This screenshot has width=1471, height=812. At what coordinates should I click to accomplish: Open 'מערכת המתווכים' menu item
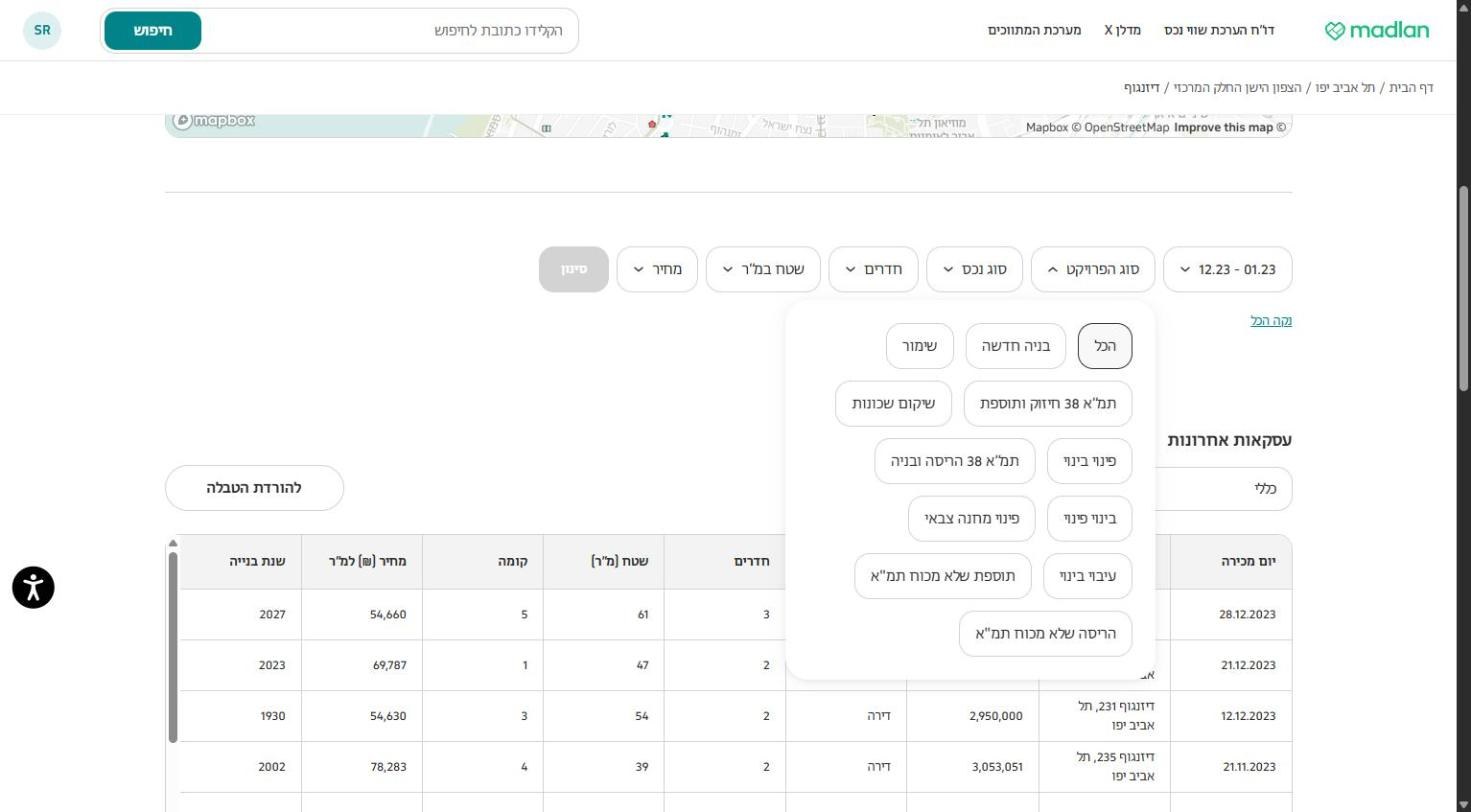1035,30
